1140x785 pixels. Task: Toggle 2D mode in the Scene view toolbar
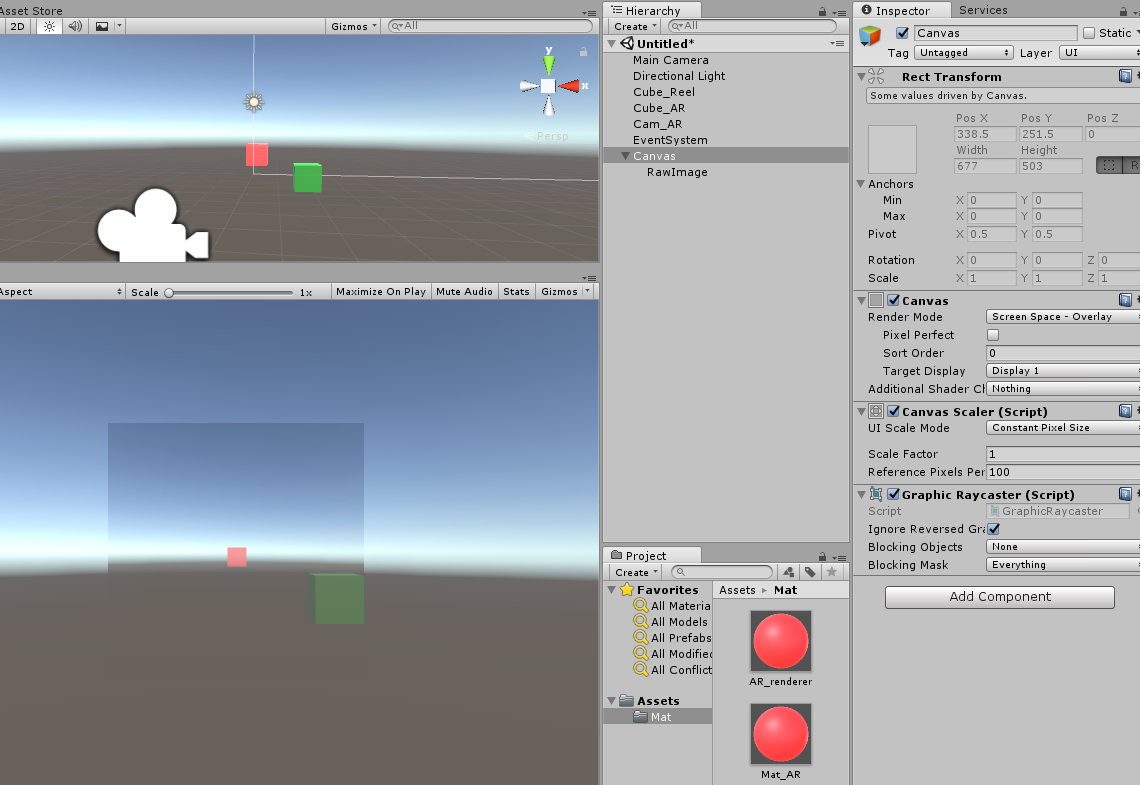[16, 26]
